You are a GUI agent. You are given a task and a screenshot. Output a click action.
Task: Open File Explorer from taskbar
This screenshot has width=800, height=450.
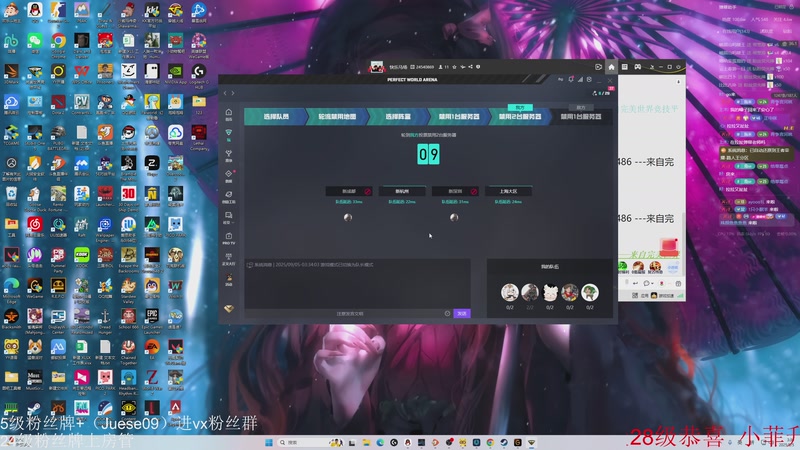coord(366,442)
